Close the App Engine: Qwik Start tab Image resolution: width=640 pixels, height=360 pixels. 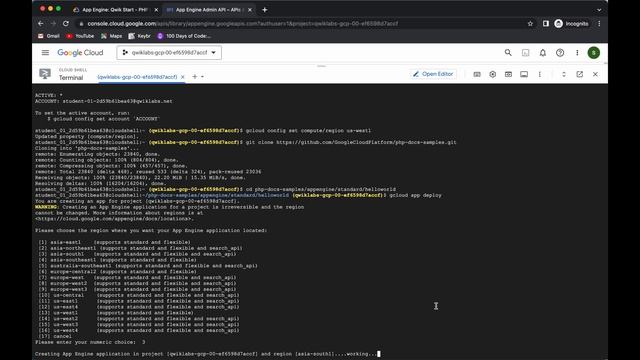coord(156,10)
